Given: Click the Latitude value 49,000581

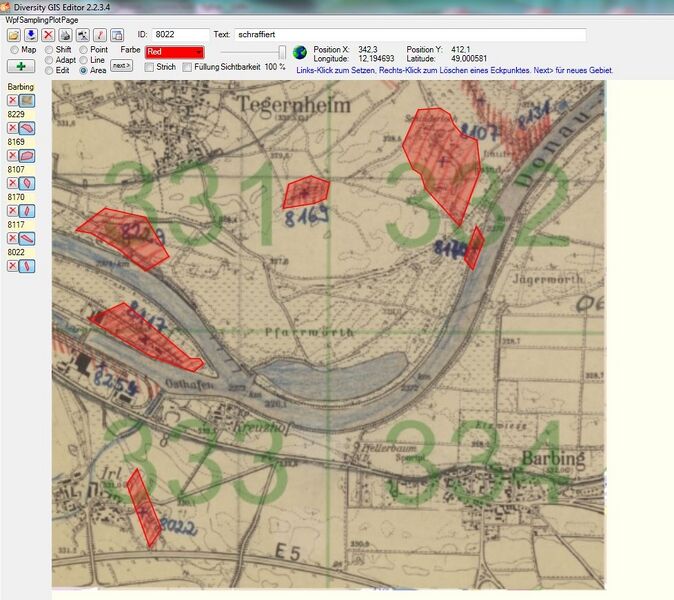Looking at the screenshot, I should click(469, 58).
